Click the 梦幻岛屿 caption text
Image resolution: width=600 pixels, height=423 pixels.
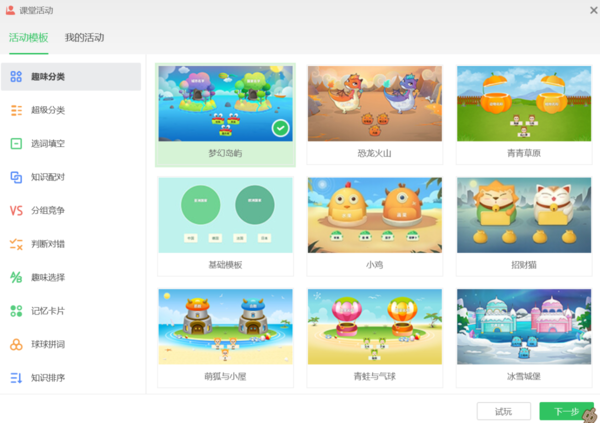click(225, 154)
